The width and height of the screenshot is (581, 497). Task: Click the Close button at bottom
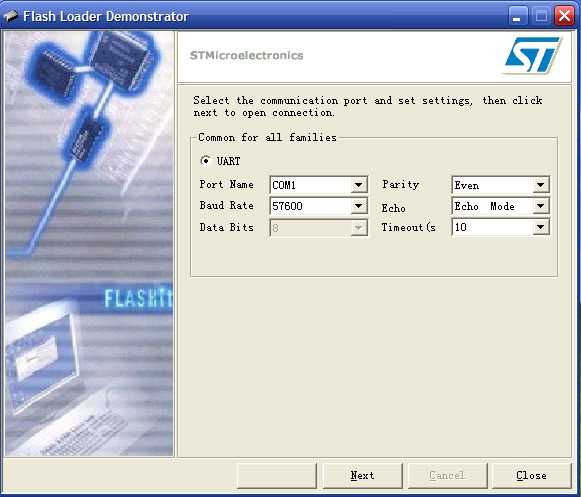531,476
